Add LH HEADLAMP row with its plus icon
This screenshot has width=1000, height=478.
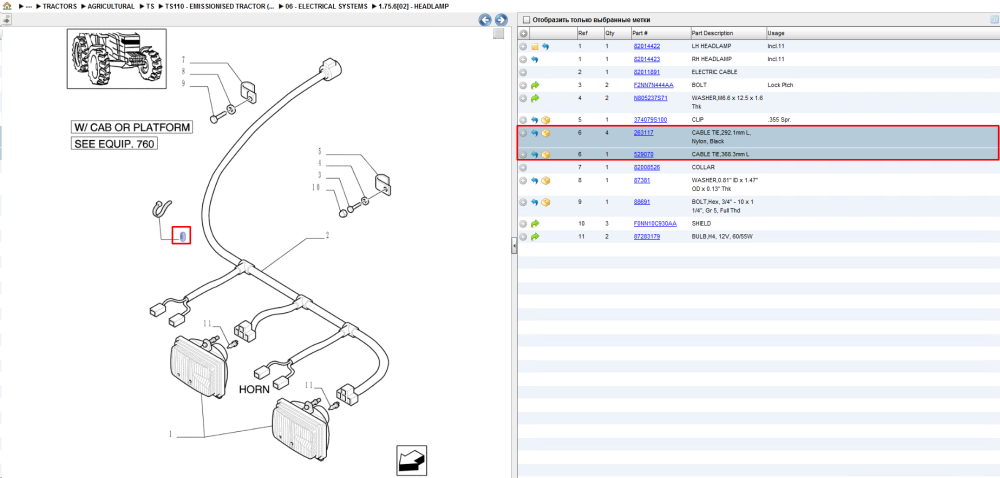click(x=523, y=47)
